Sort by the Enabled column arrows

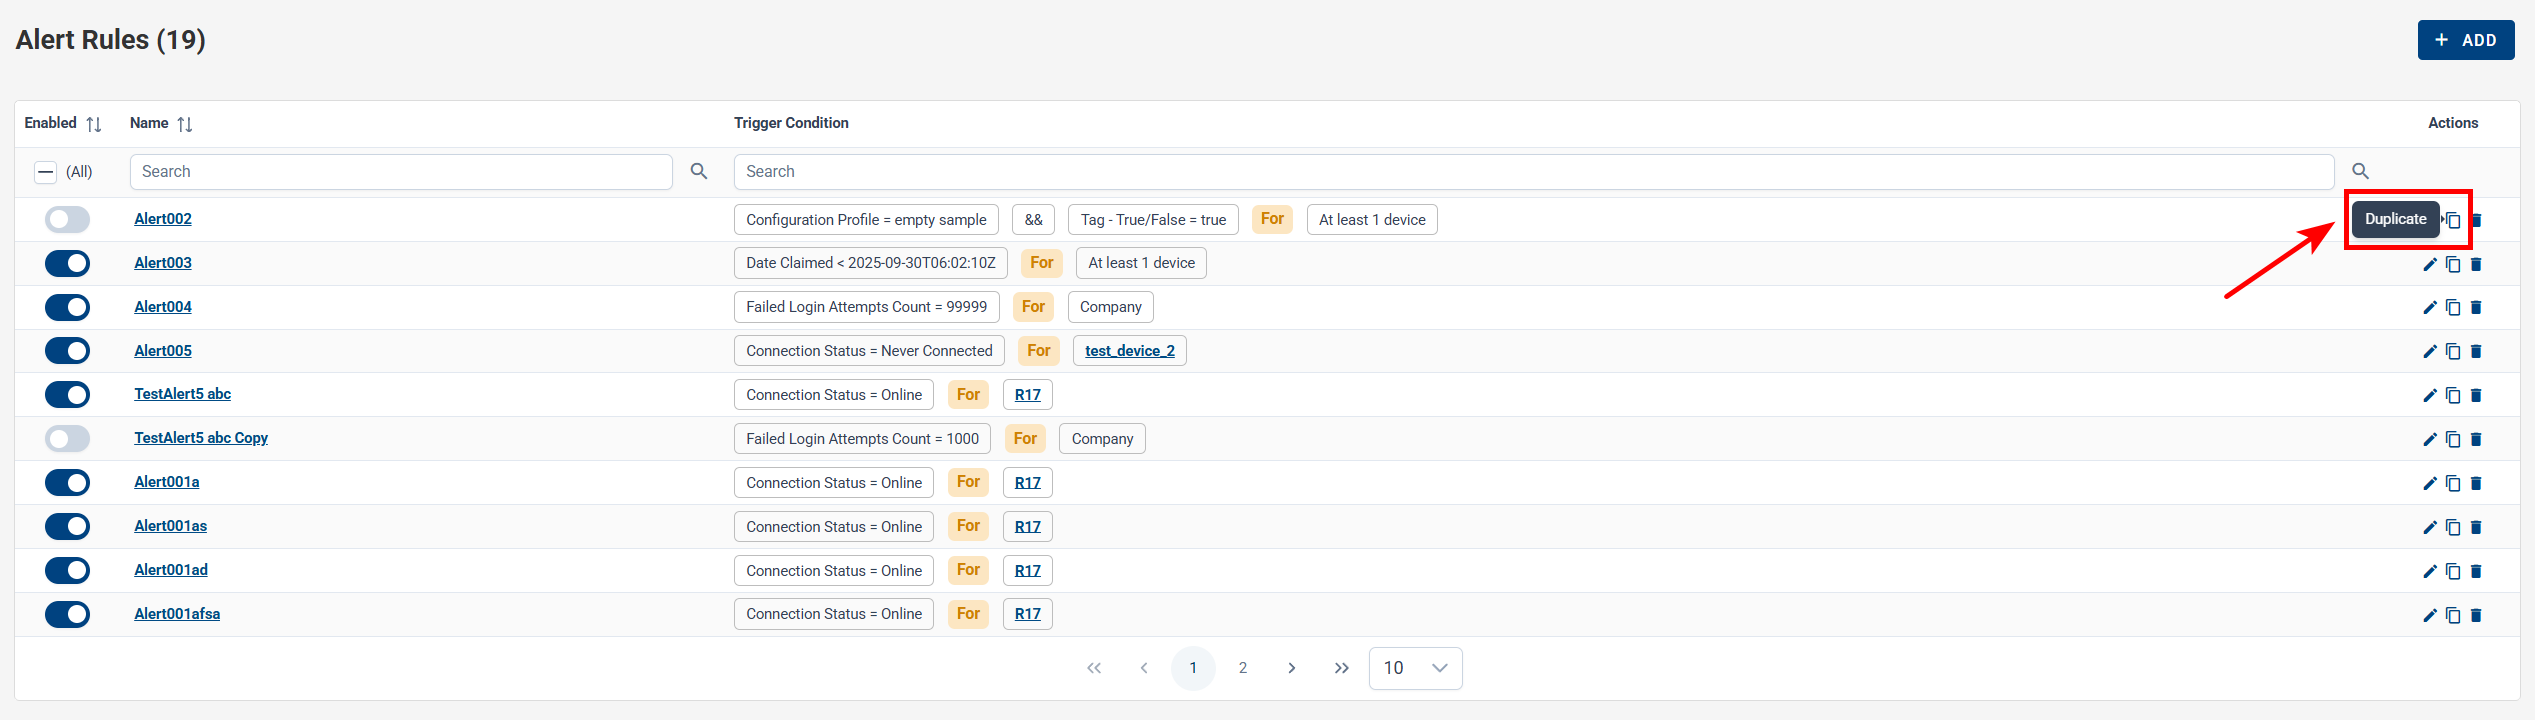point(94,124)
